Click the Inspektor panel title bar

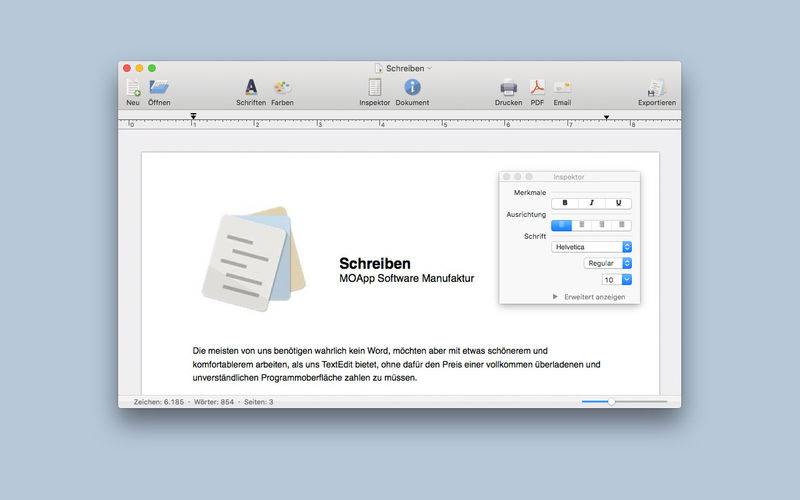(x=569, y=177)
